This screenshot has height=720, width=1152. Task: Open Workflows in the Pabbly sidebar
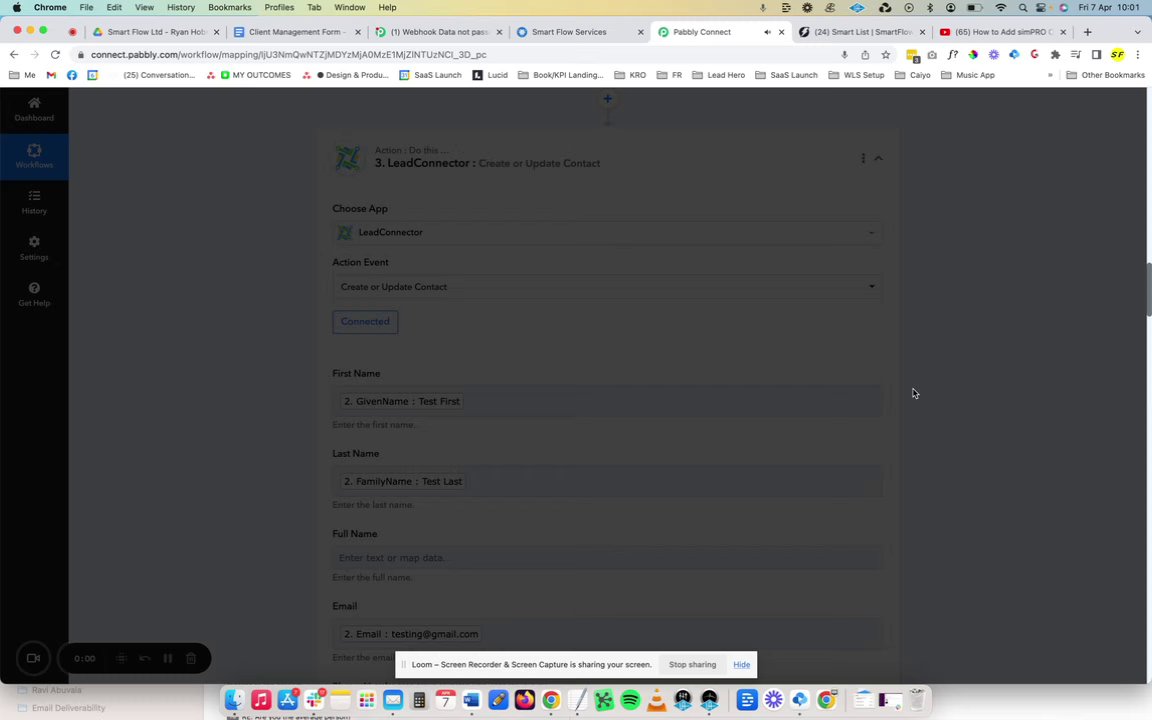click(x=34, y=156)
